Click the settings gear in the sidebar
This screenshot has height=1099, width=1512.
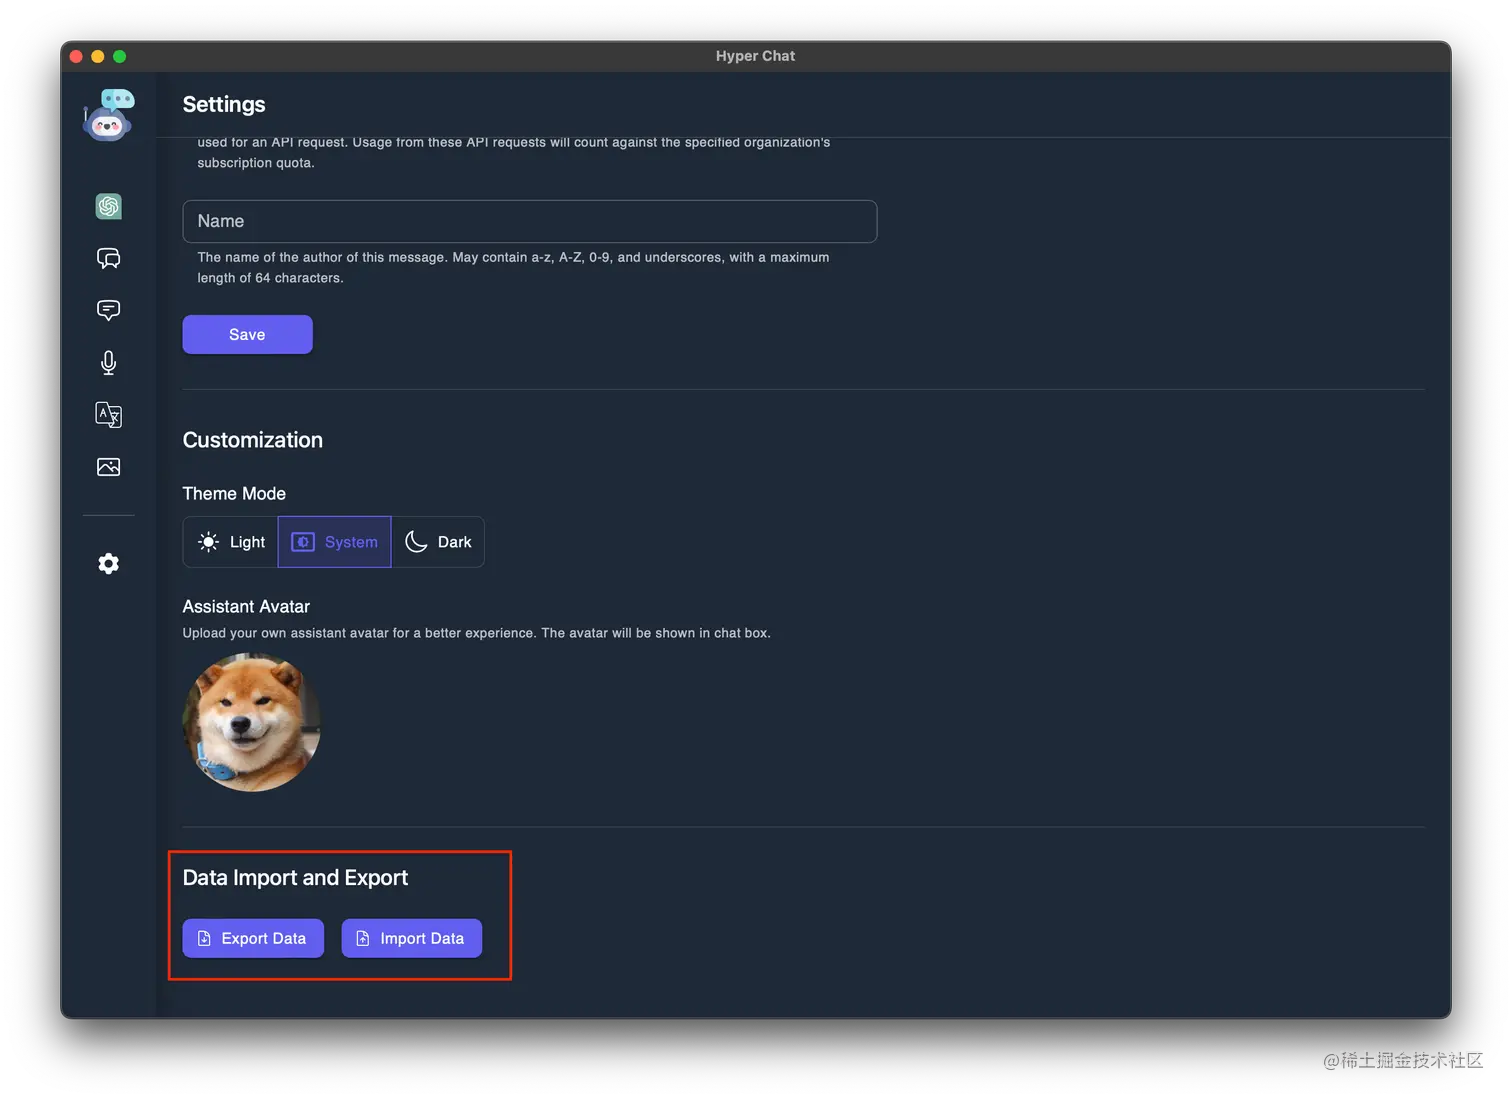tap(108, 564)
